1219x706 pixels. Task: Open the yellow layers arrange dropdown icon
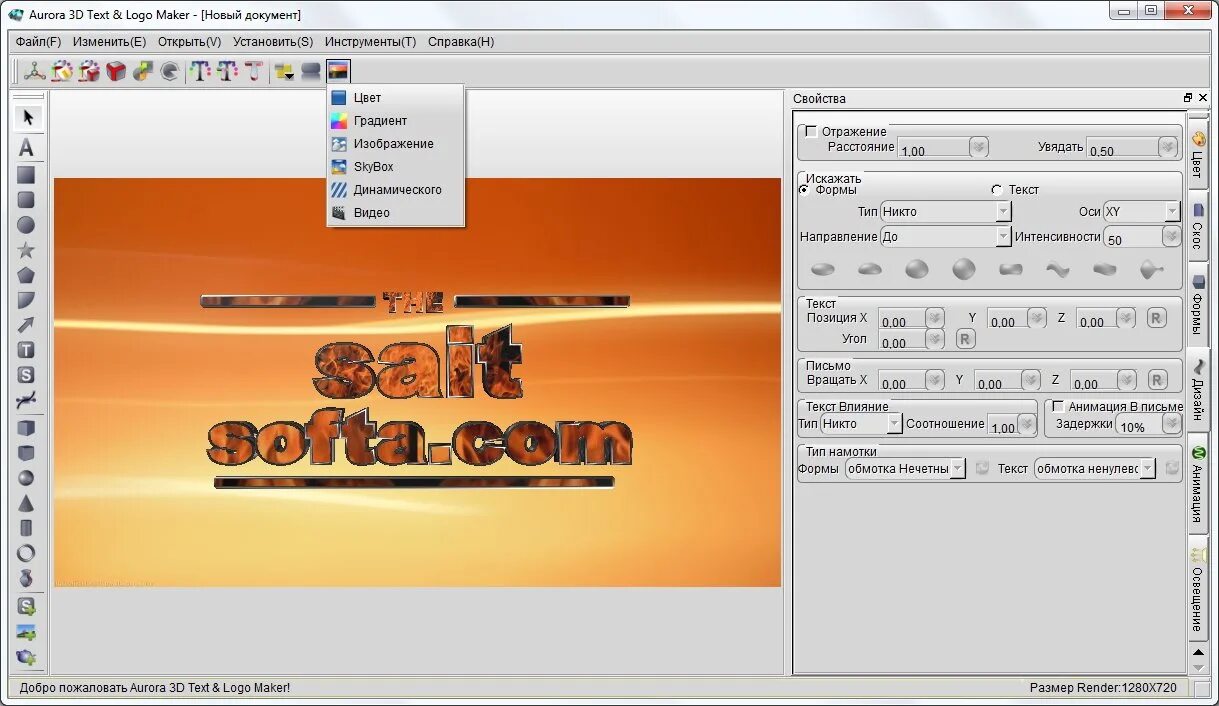coord(285,71)
